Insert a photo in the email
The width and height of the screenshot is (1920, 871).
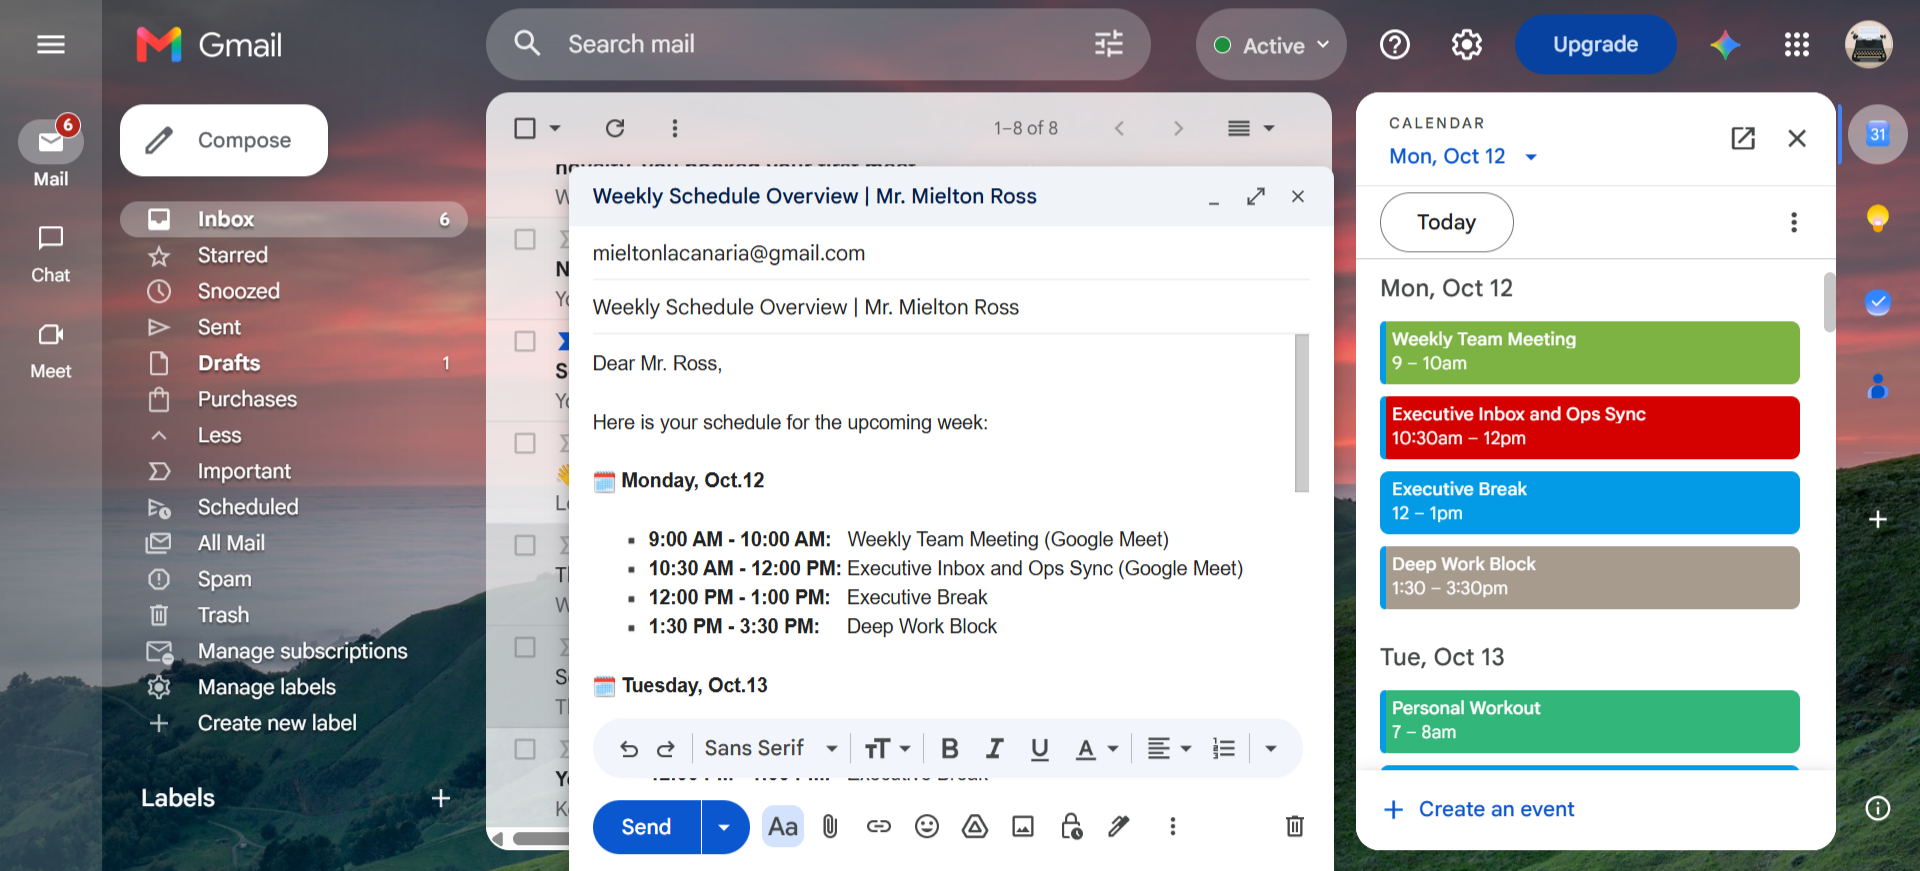pyautogui.click(x=1023, y=826)
